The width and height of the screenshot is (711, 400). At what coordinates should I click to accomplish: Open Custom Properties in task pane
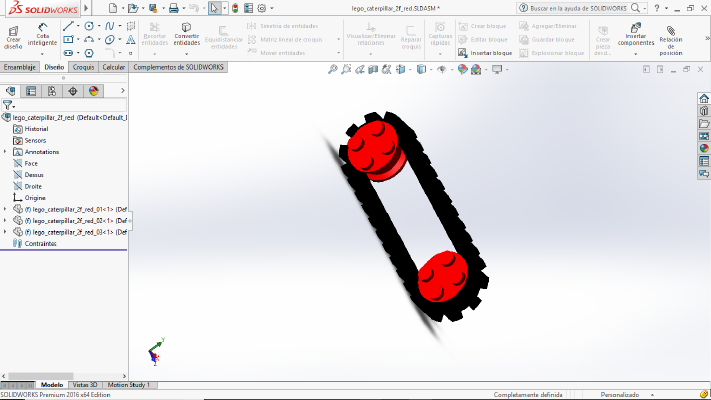click(704, 161)
